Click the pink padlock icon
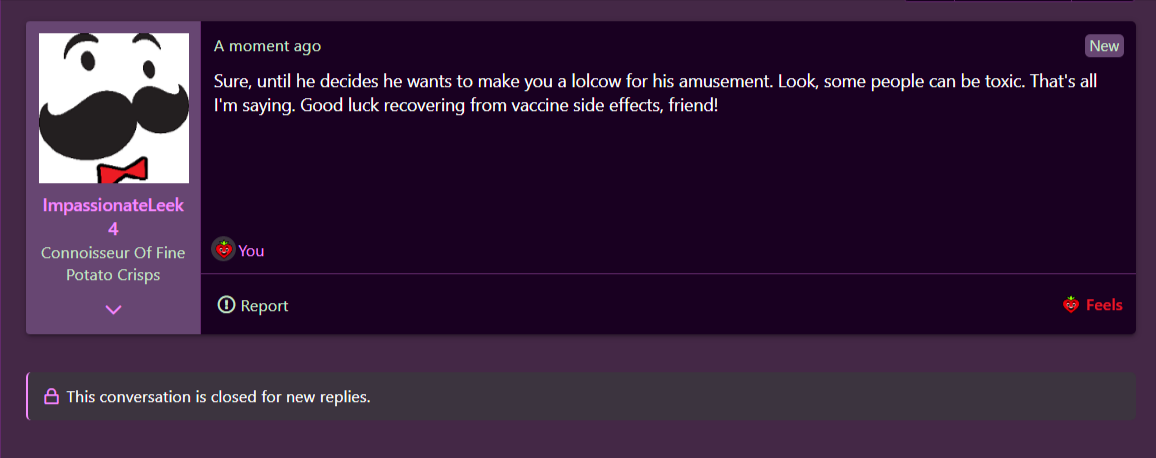 point(52,397)
